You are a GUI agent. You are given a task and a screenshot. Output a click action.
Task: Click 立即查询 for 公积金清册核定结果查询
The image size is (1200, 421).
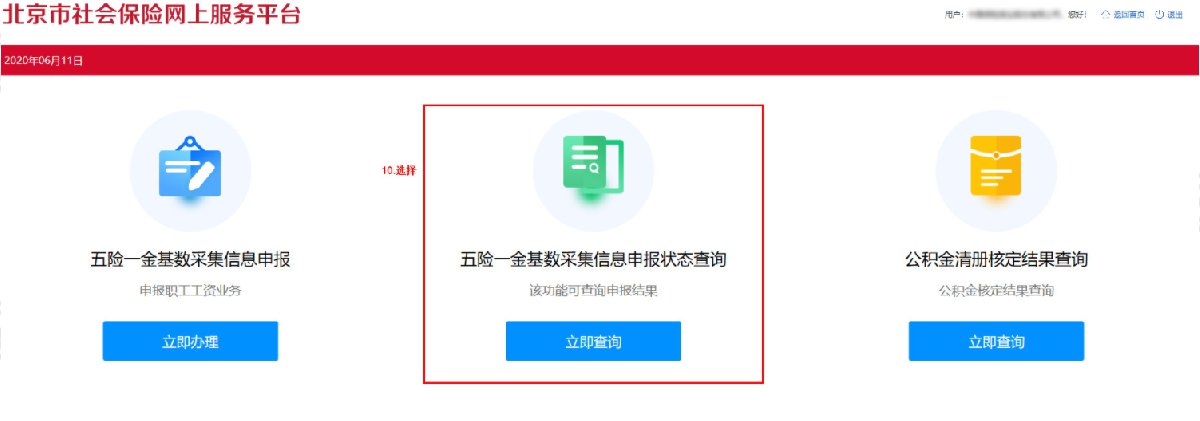996,341
